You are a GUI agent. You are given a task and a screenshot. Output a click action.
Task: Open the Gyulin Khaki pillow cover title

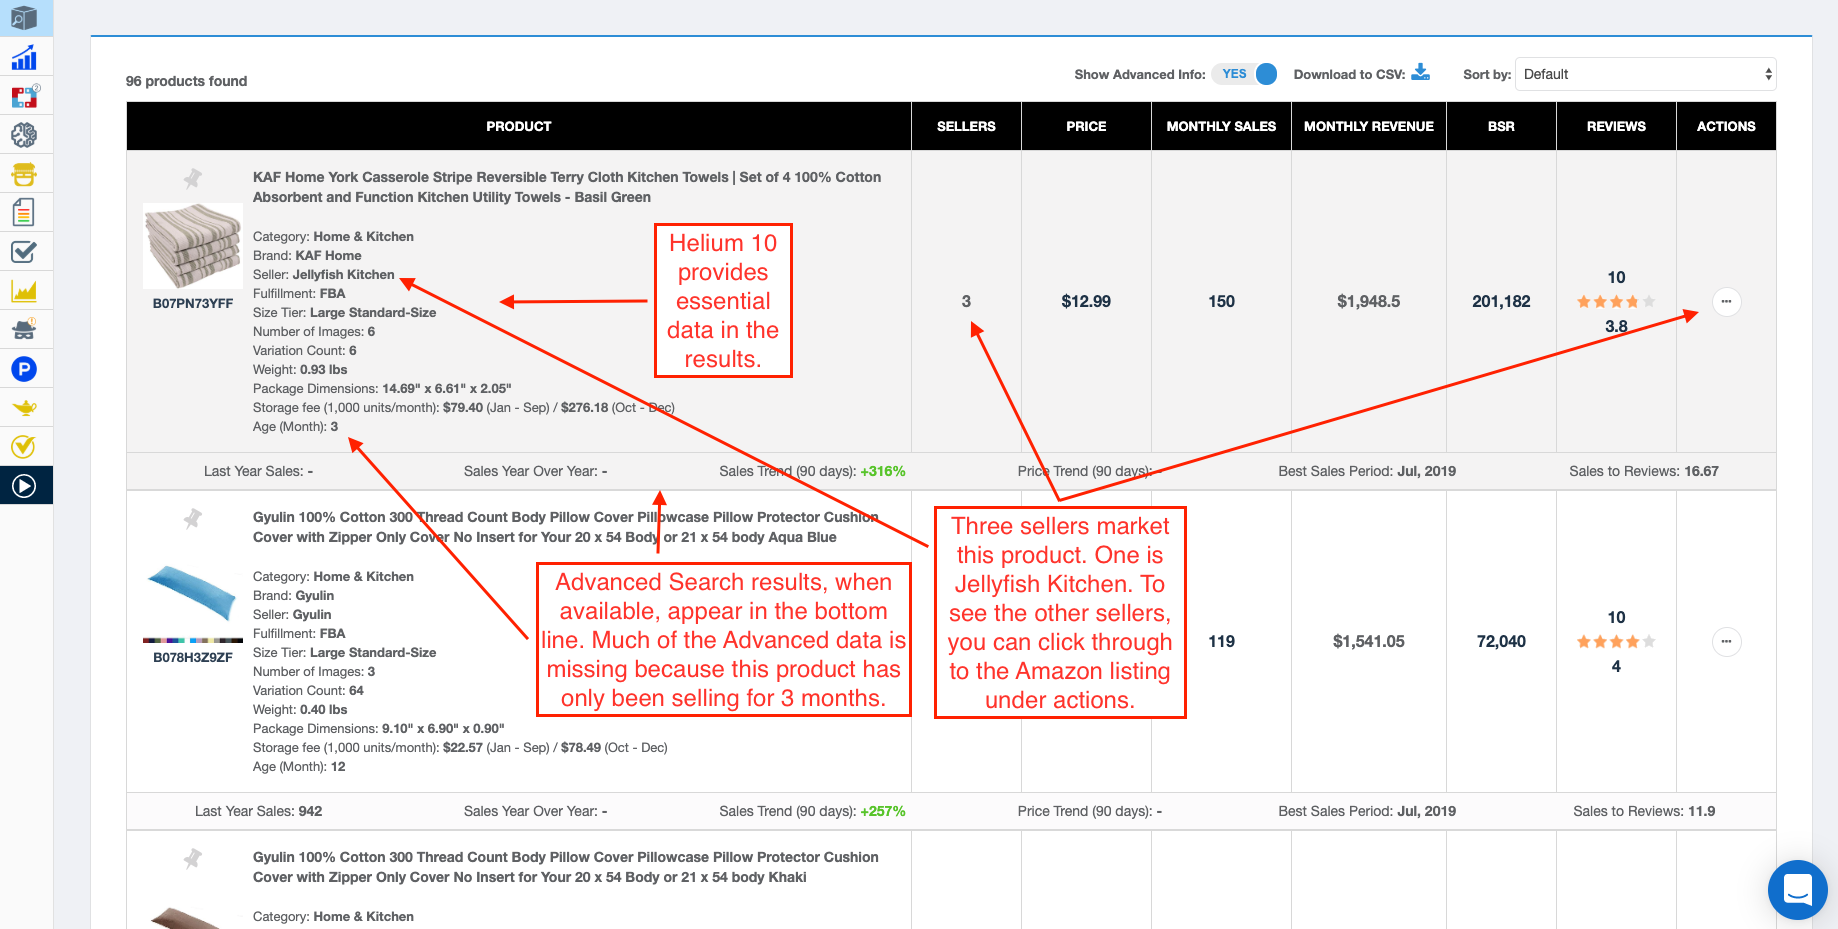point(566,867)
